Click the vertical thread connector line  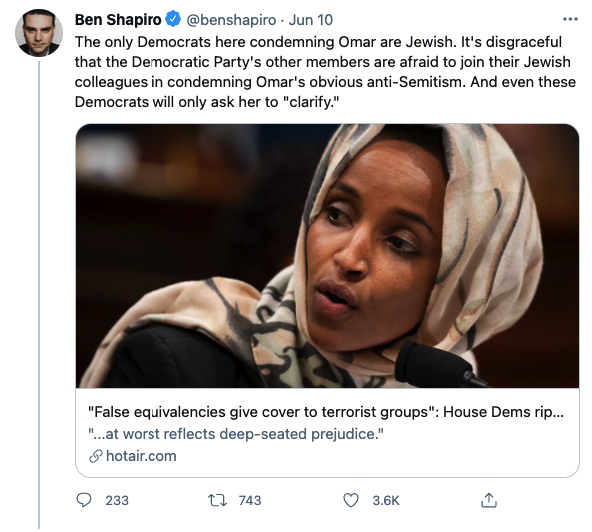39,295
